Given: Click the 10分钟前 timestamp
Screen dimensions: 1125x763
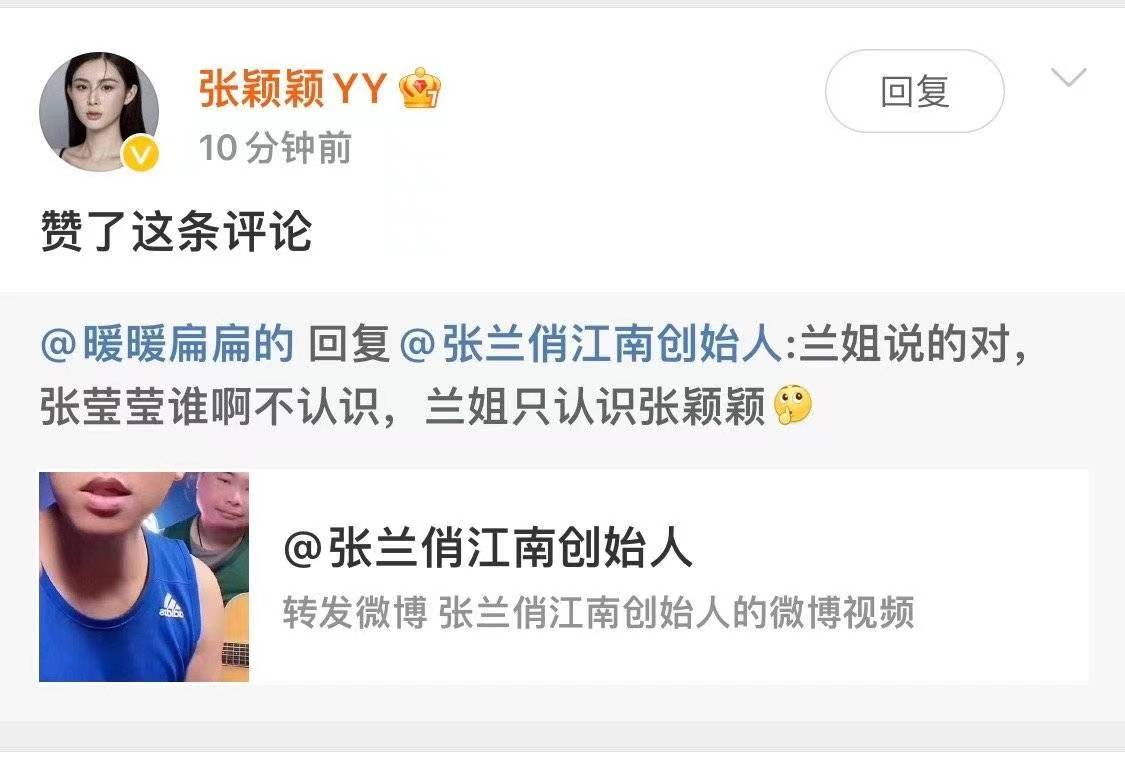Looking at the screenshot, I should 276,148.
